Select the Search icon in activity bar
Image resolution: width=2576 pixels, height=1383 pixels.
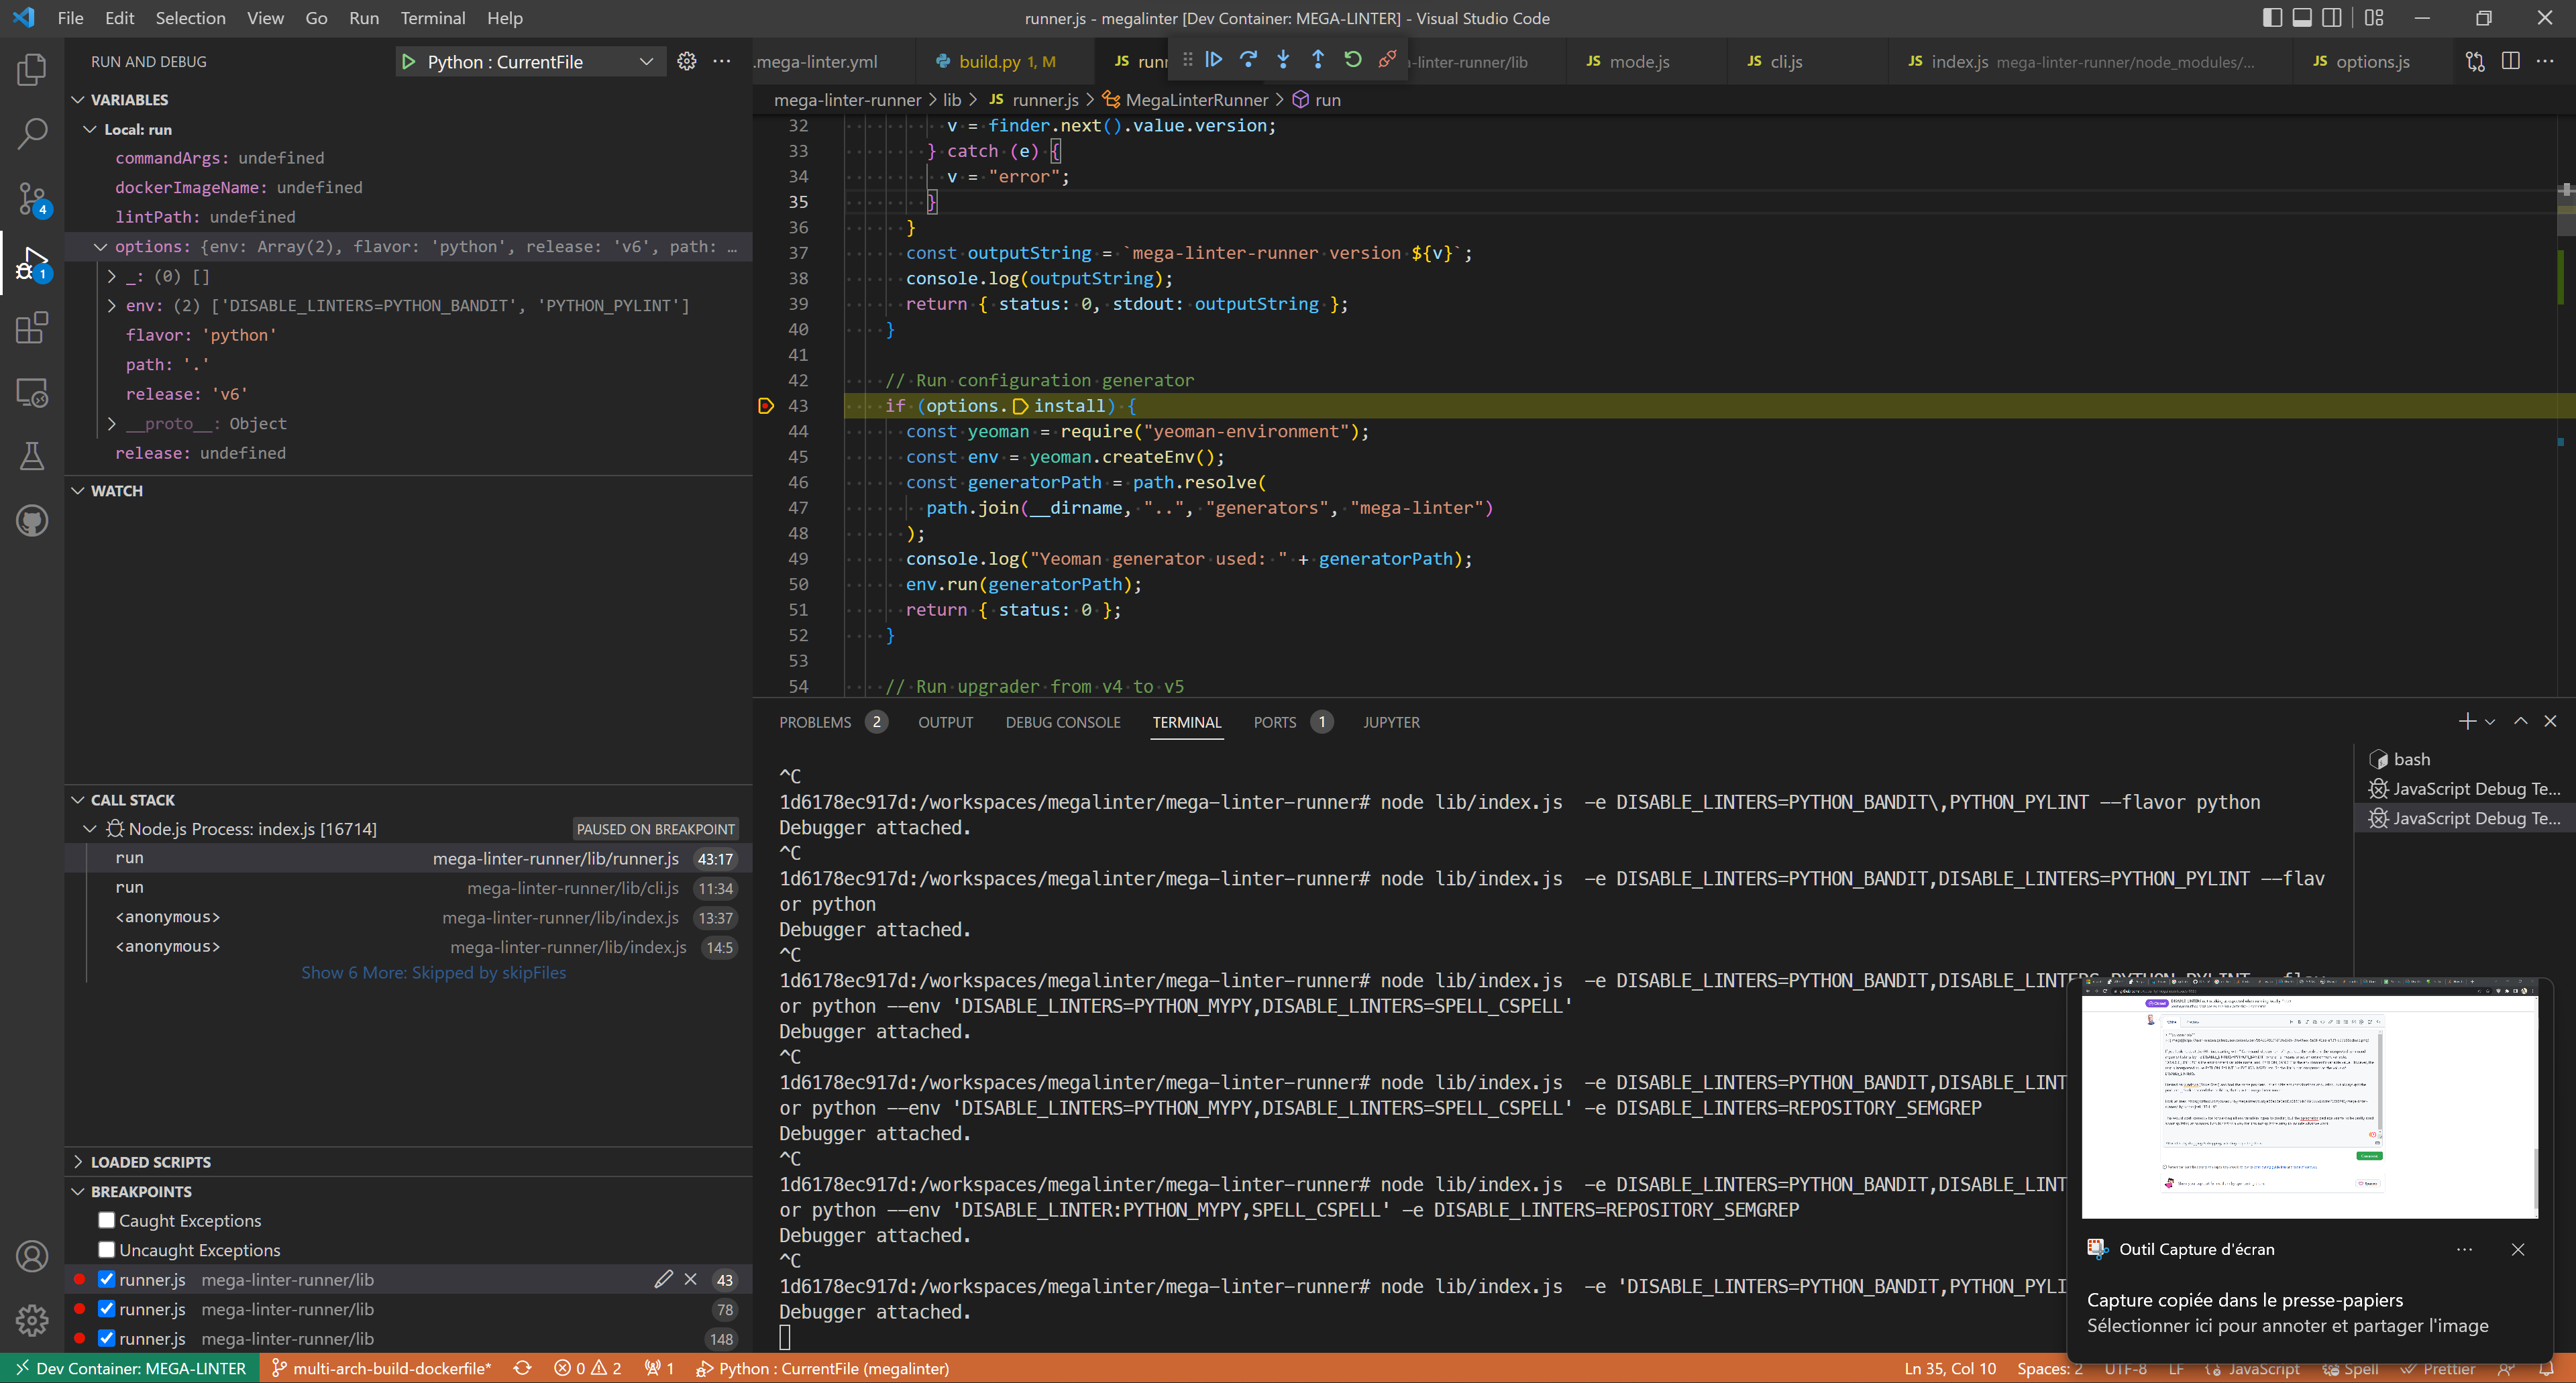(x=31, y=133)
